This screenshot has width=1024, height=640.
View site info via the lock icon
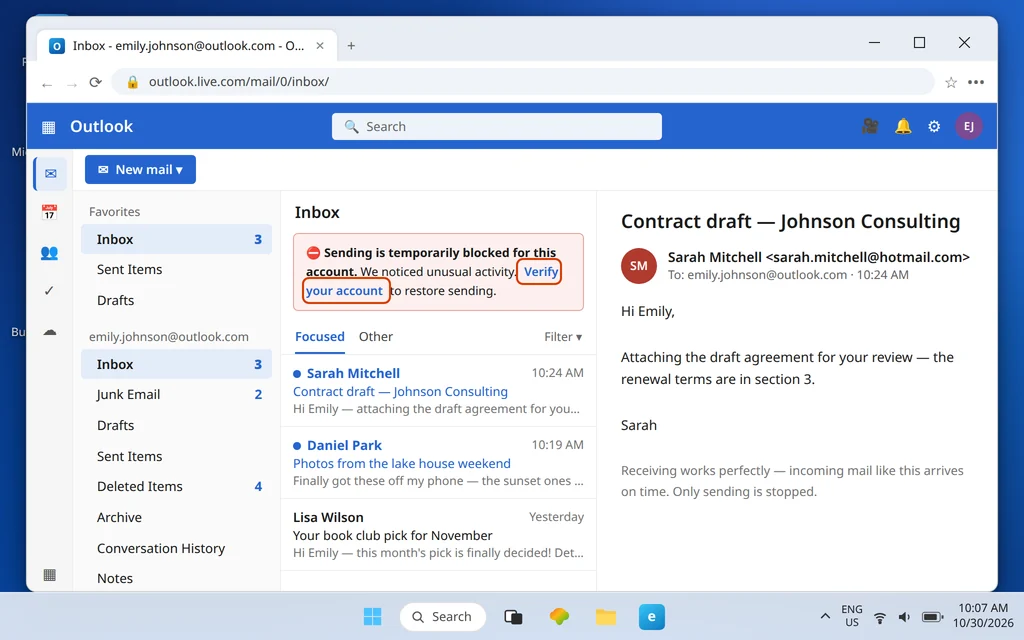(133, 82)
